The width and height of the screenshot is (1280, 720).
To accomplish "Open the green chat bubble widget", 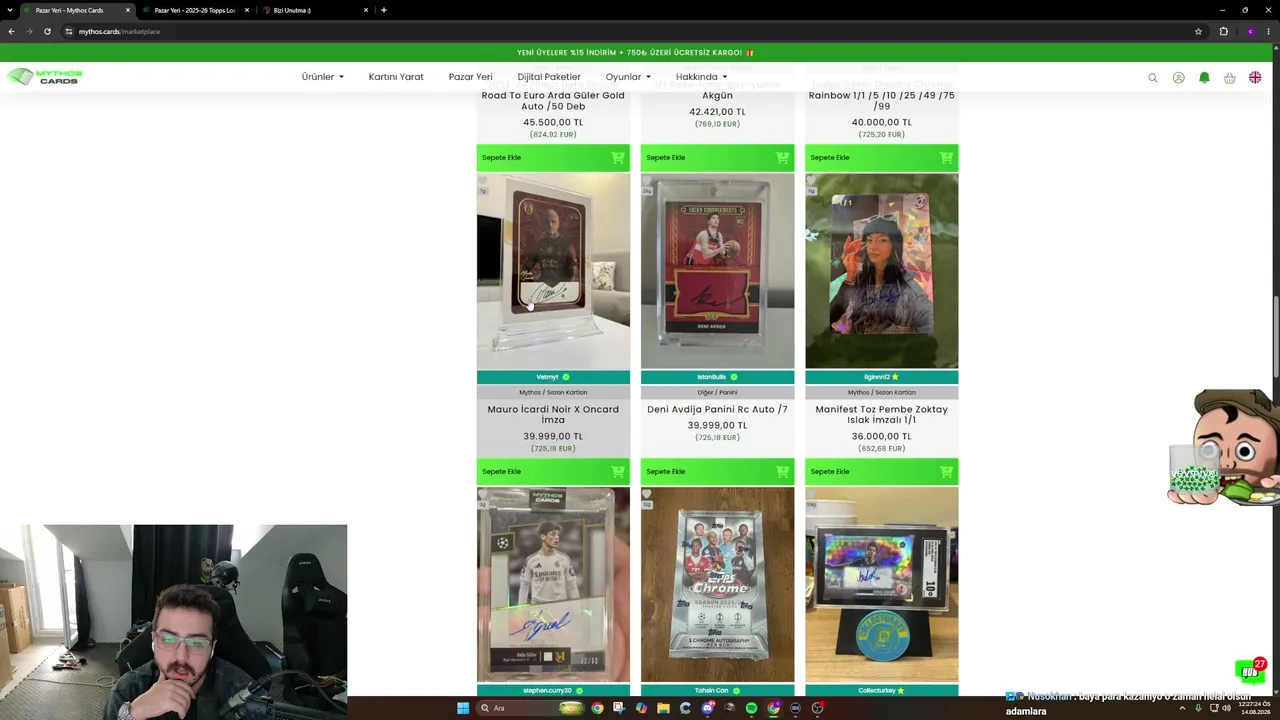I will pos(1250,670).
